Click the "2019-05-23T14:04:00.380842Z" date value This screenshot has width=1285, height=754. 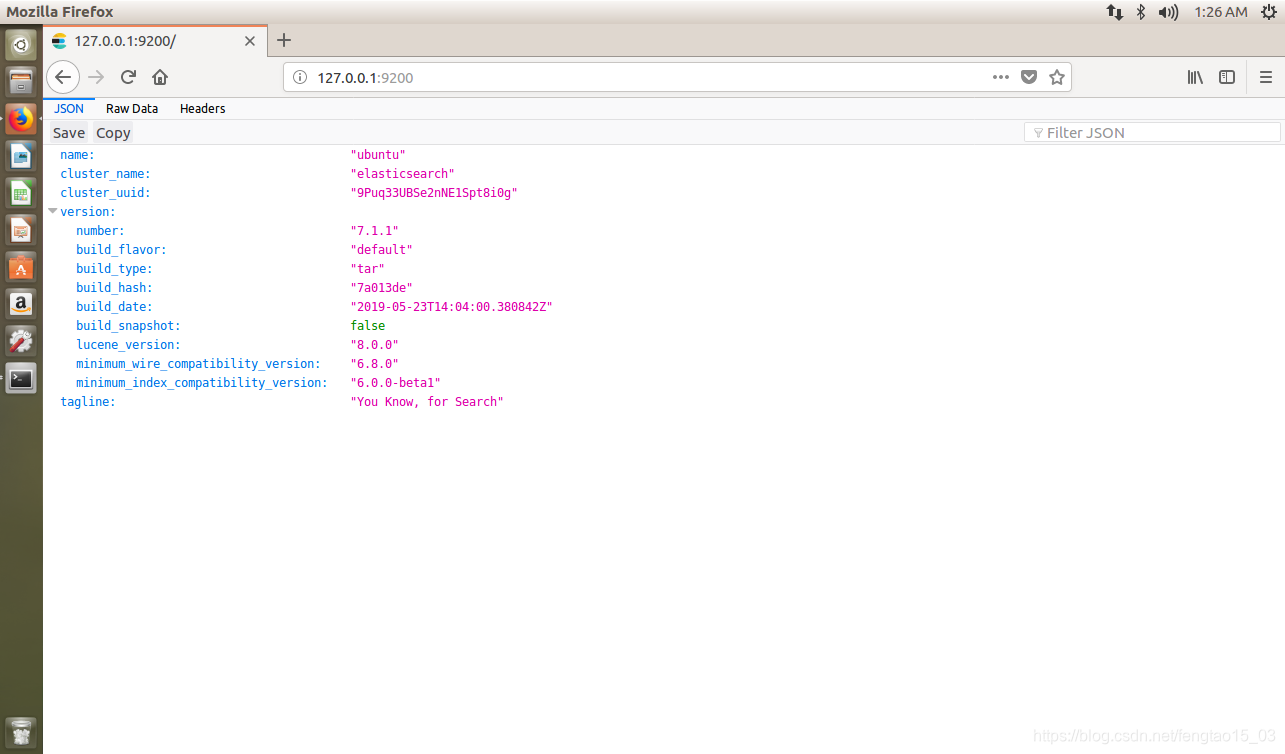coord(451,307)
